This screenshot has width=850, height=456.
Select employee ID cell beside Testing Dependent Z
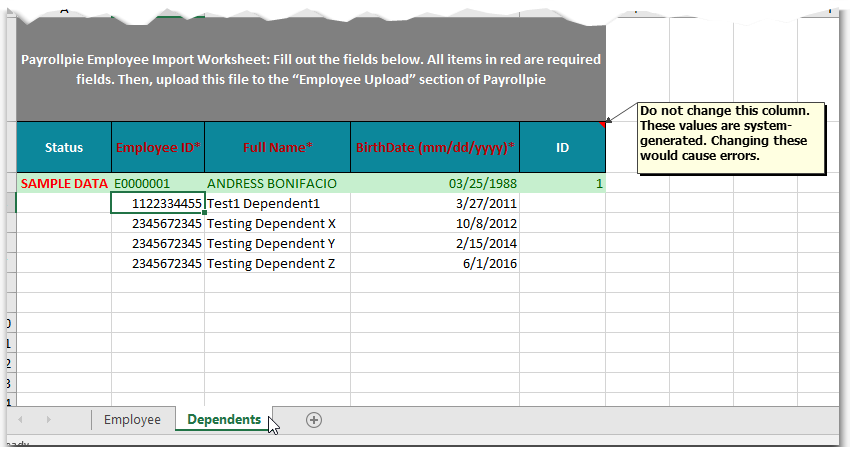pyautogui.click(x=158, y=264)
